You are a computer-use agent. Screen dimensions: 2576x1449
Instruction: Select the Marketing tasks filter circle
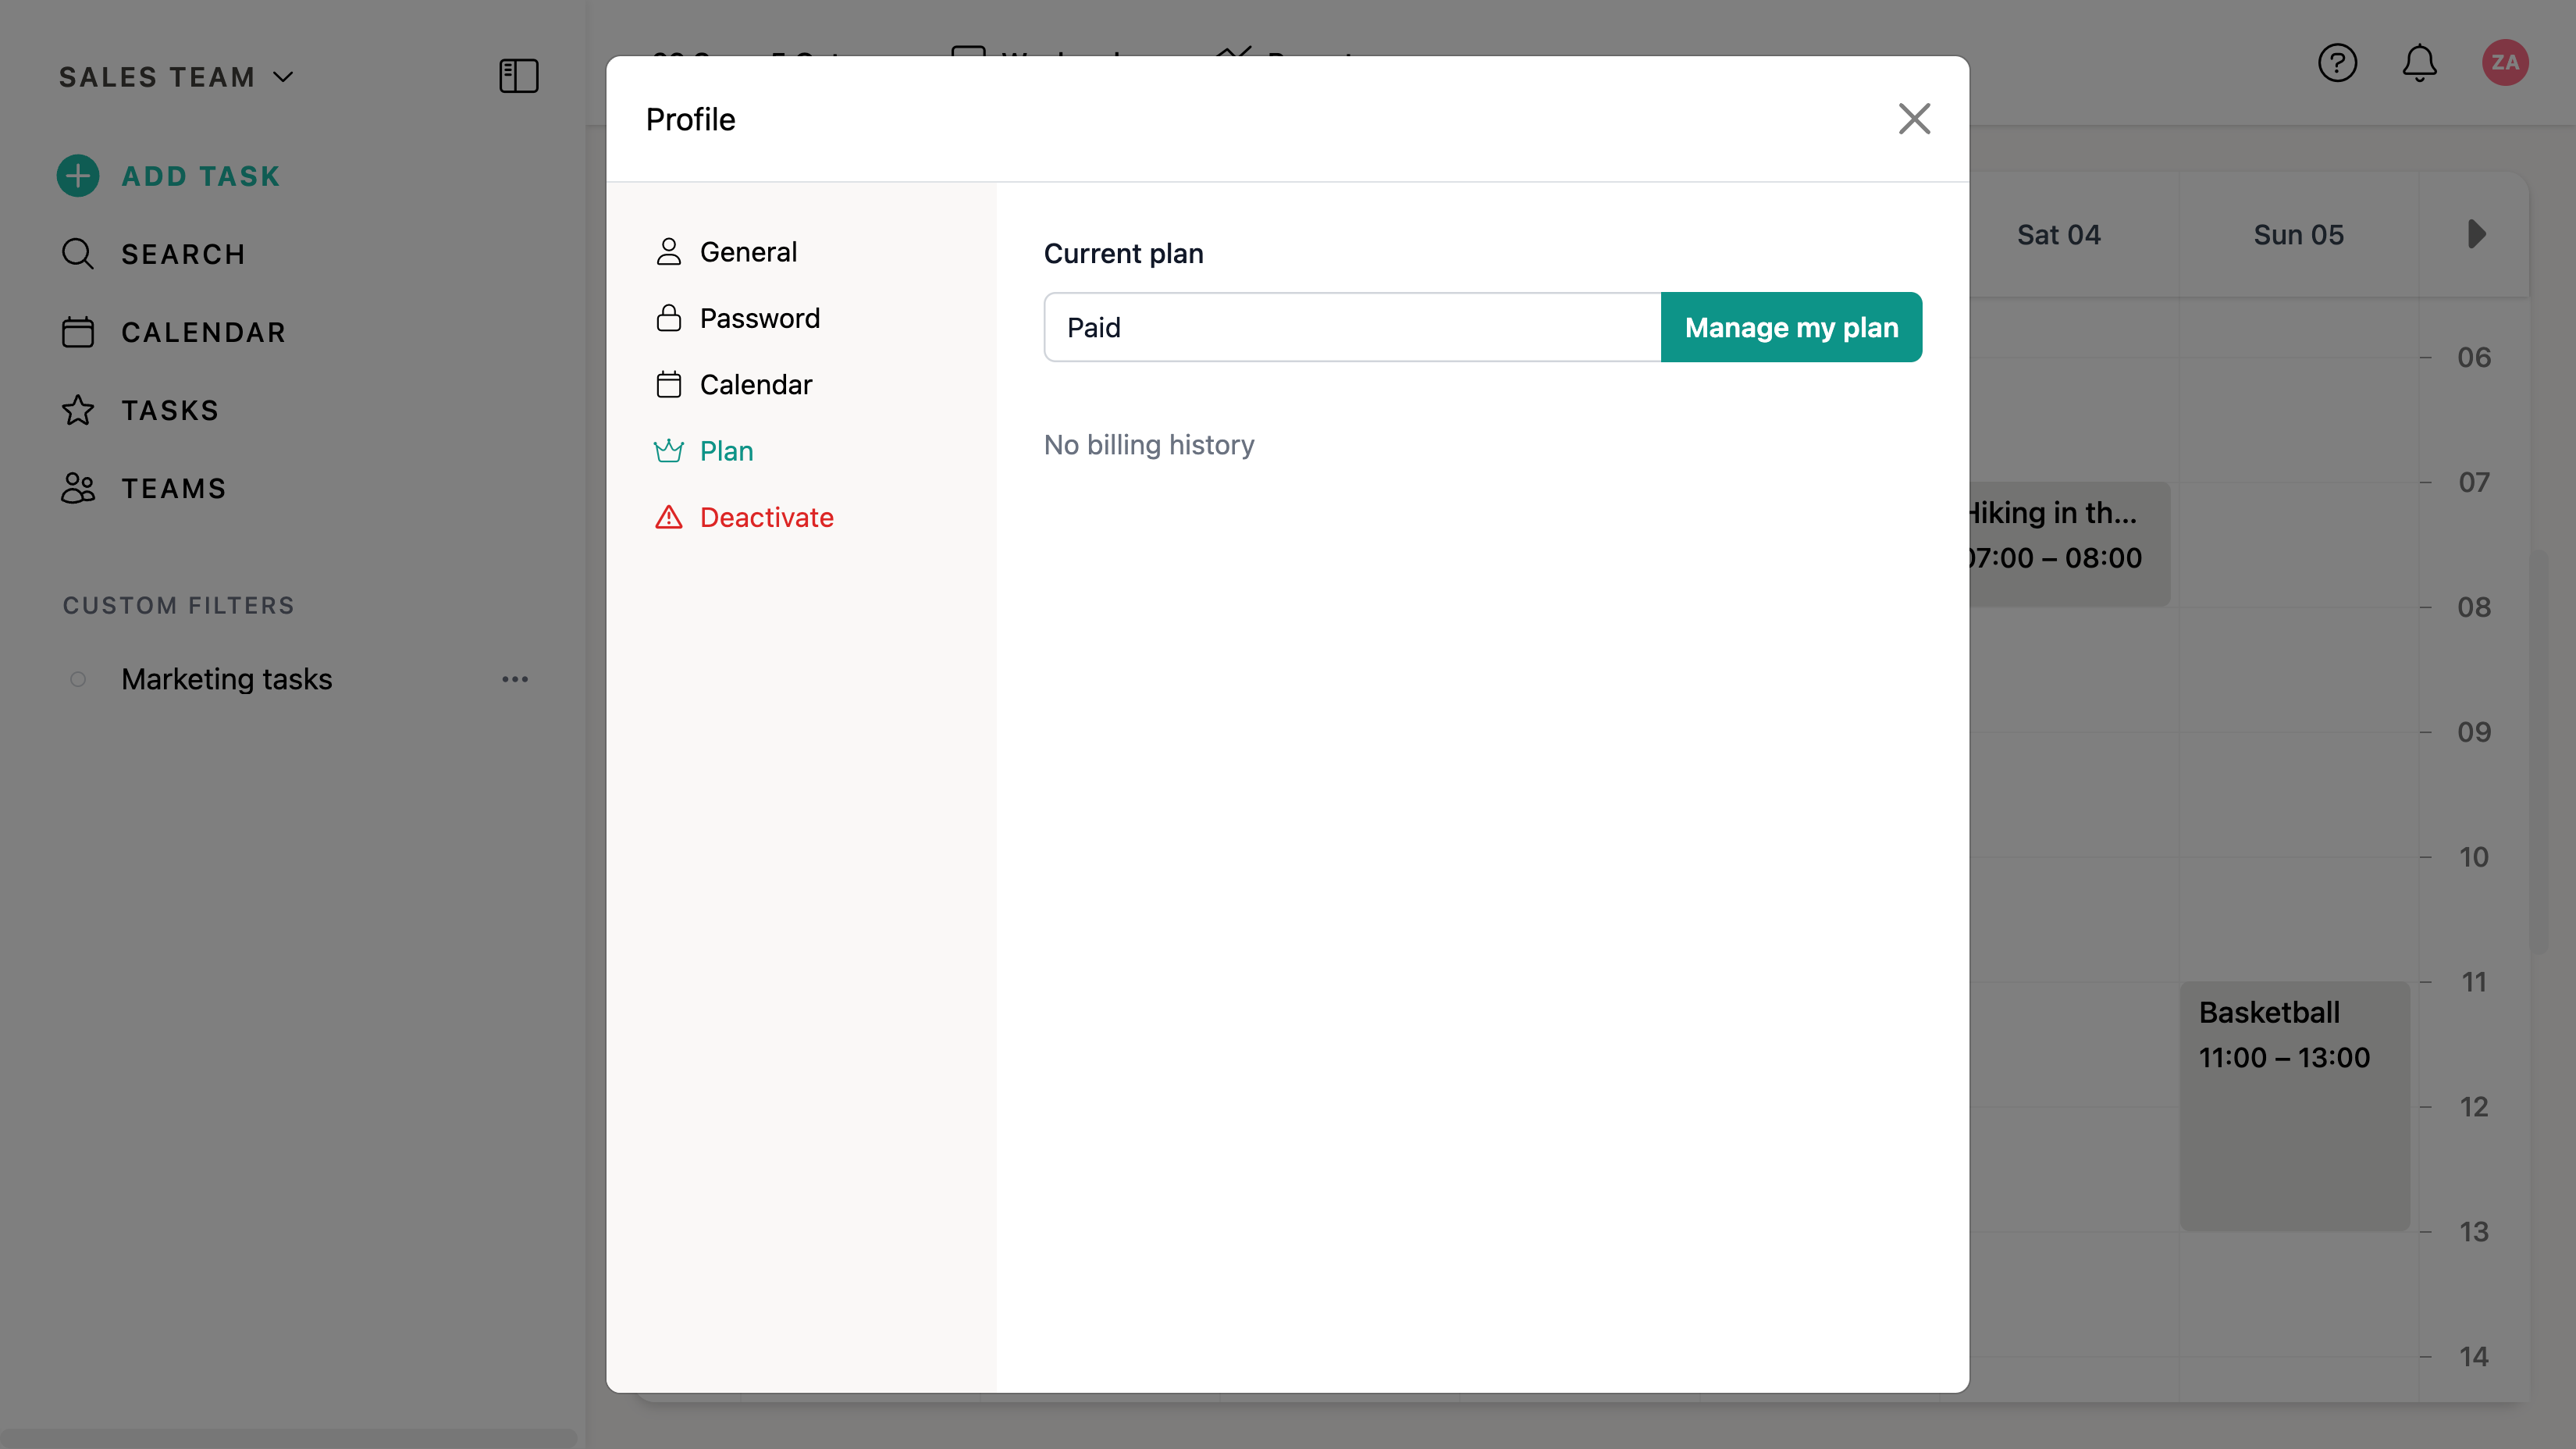click(78, 680)
